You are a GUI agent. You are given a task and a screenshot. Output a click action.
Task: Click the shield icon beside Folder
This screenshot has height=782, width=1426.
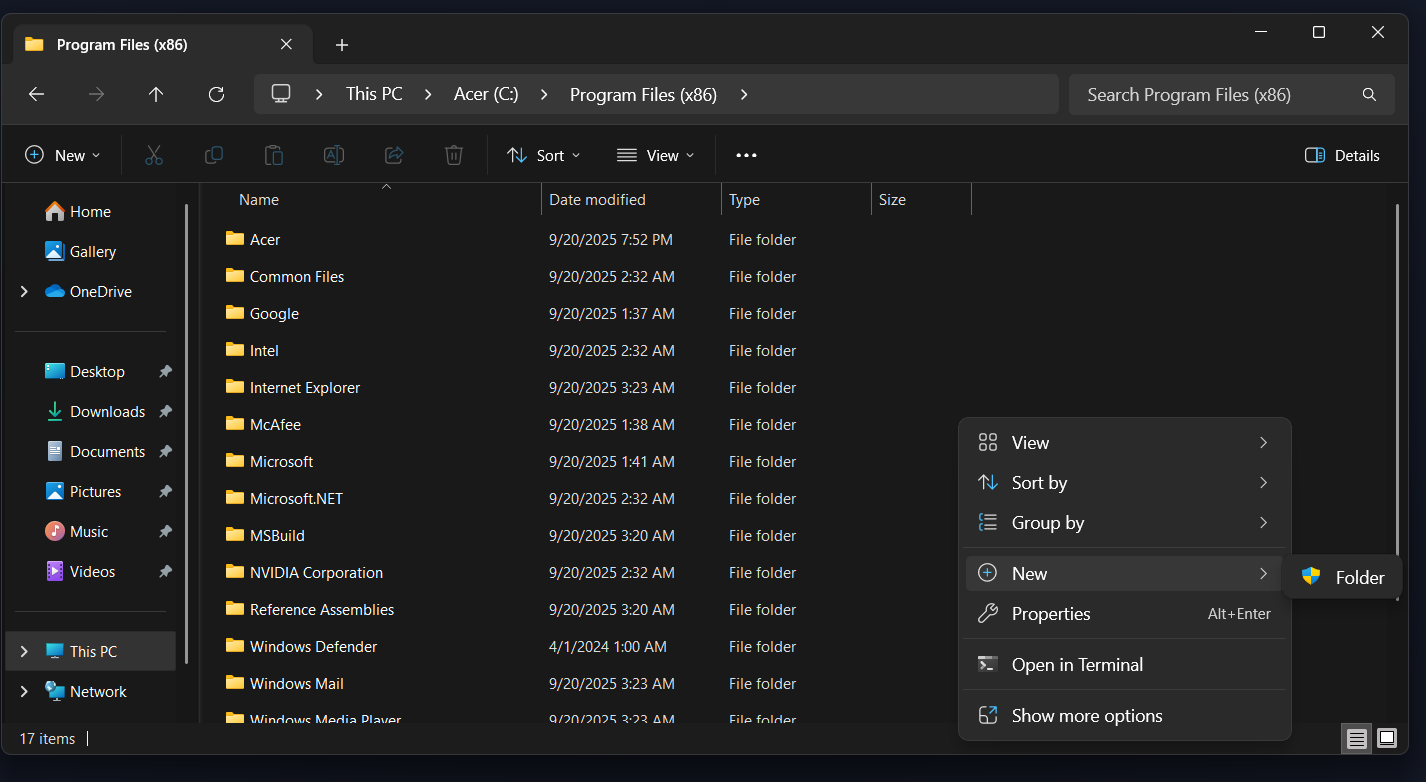pos(1311,577)
